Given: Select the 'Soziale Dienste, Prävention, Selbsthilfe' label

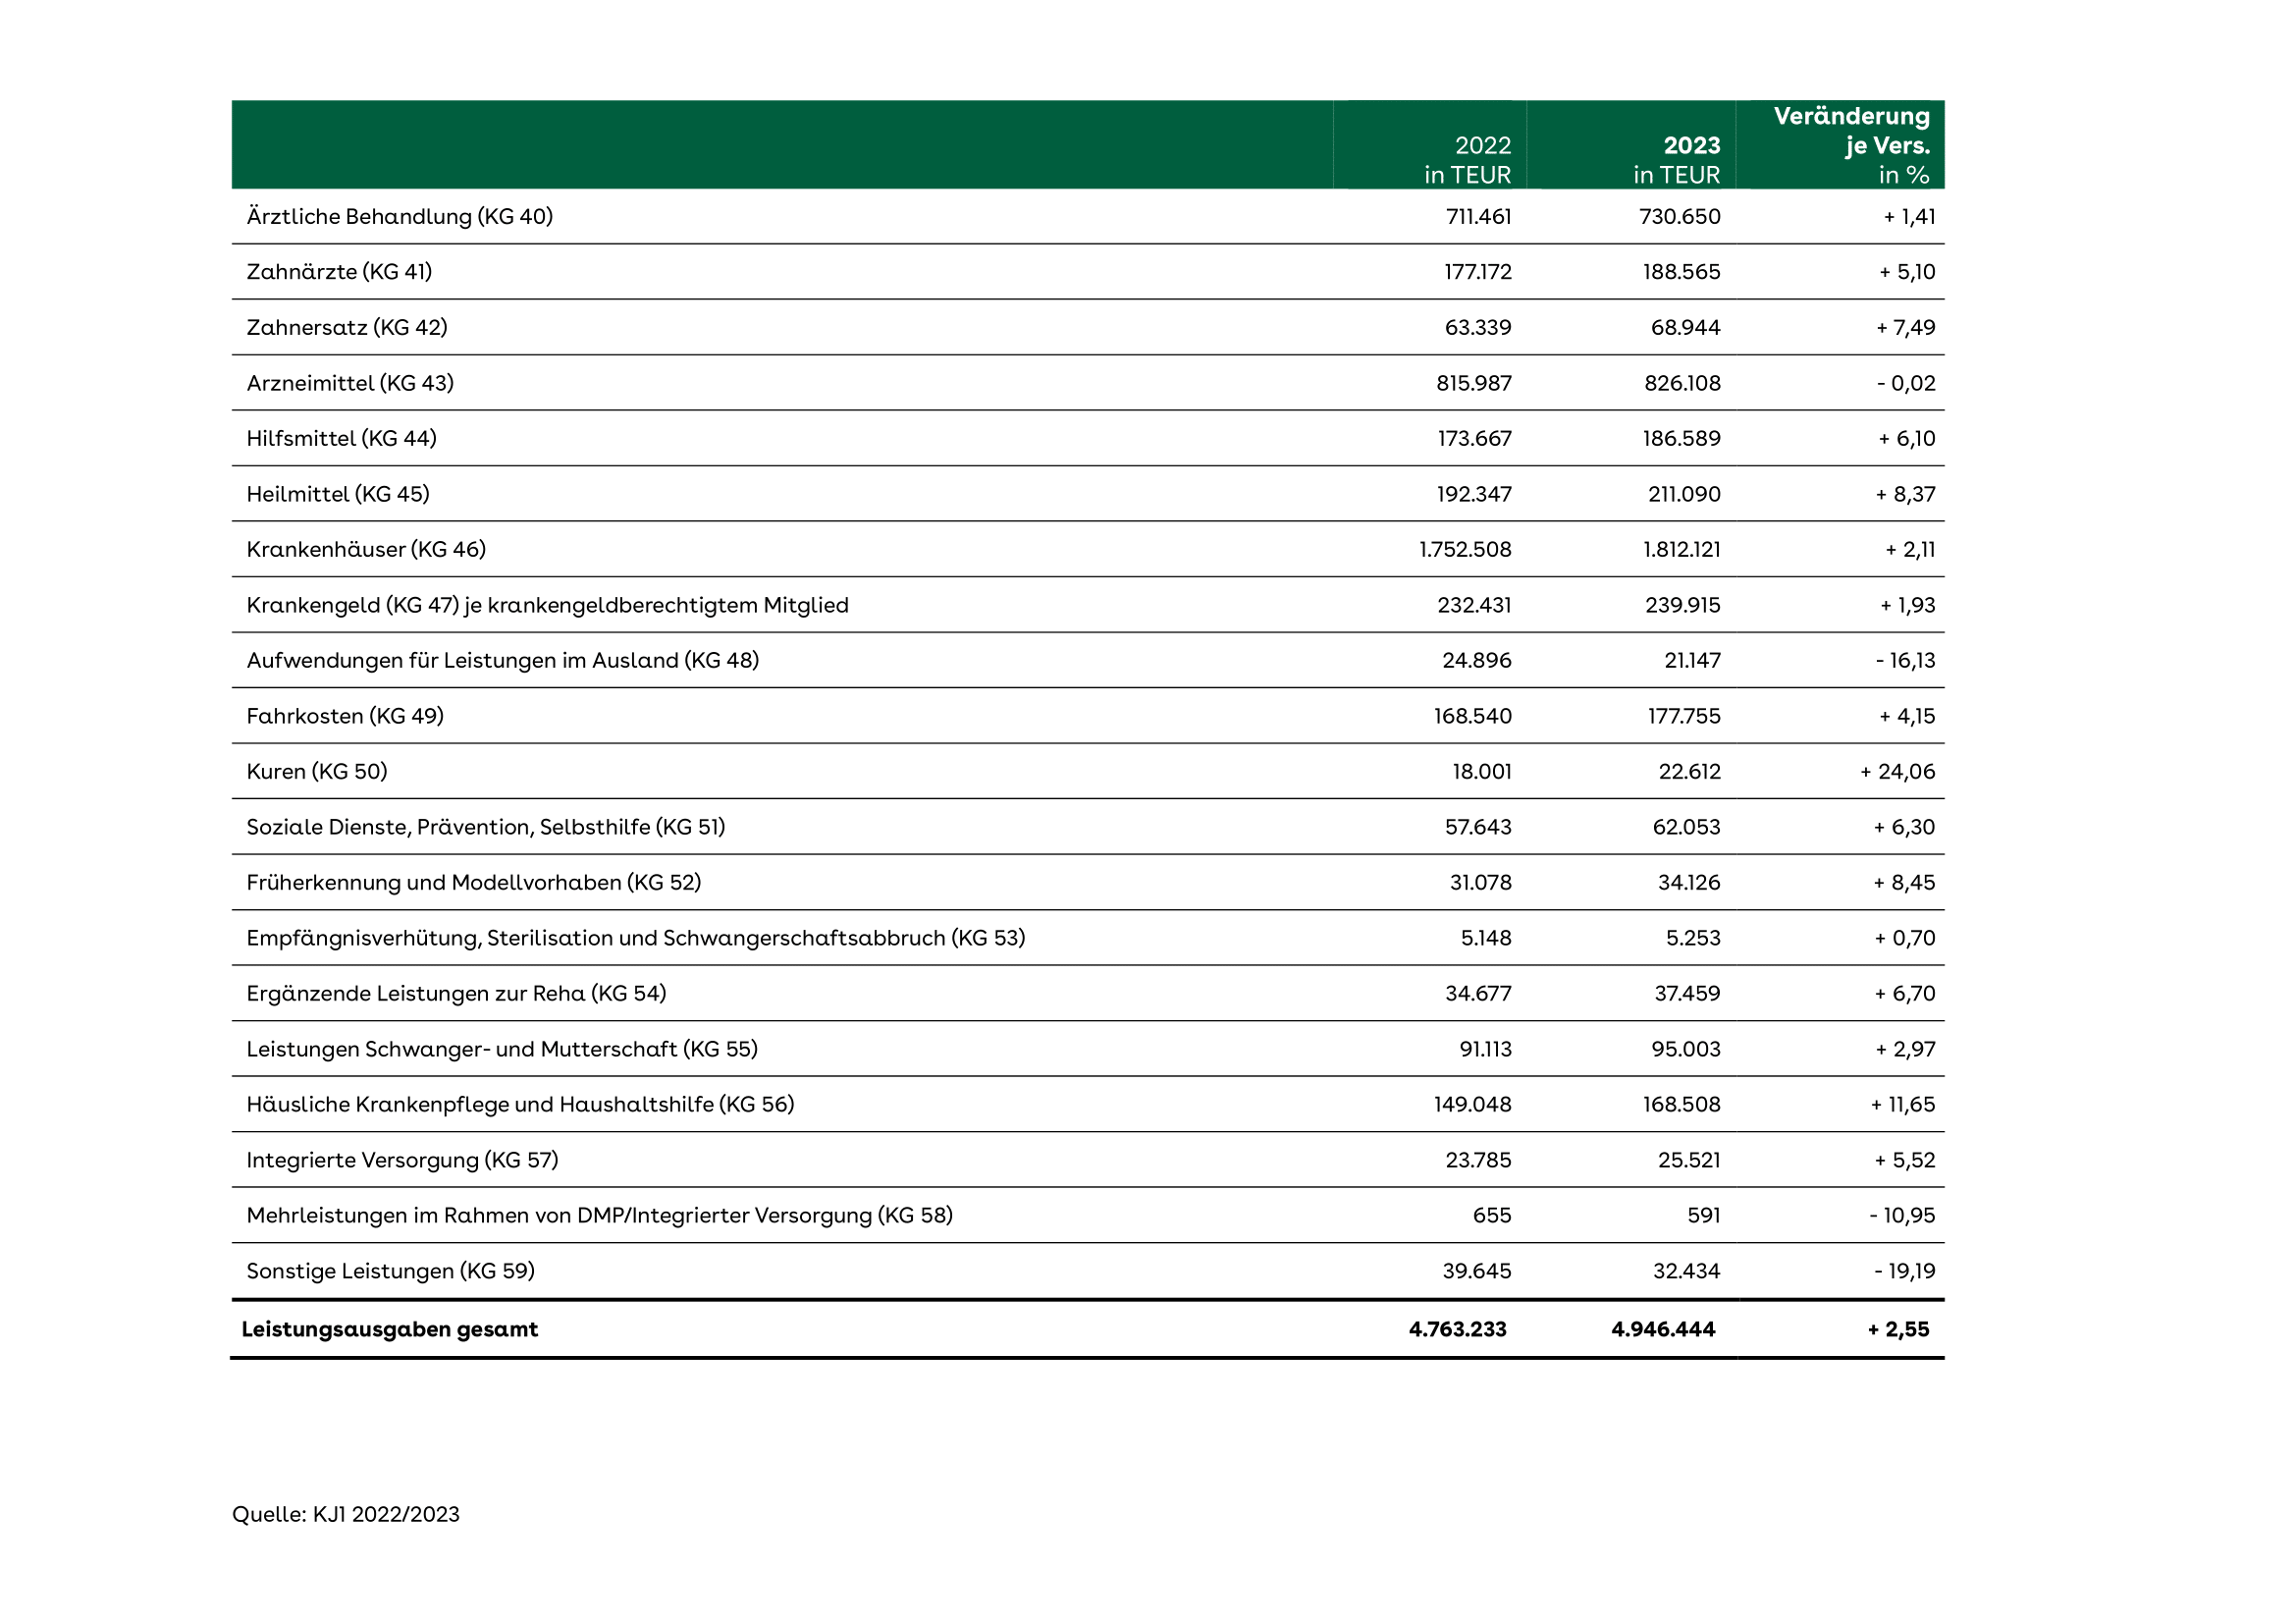Looking at the screenshot, I should (x=486, y=827).
